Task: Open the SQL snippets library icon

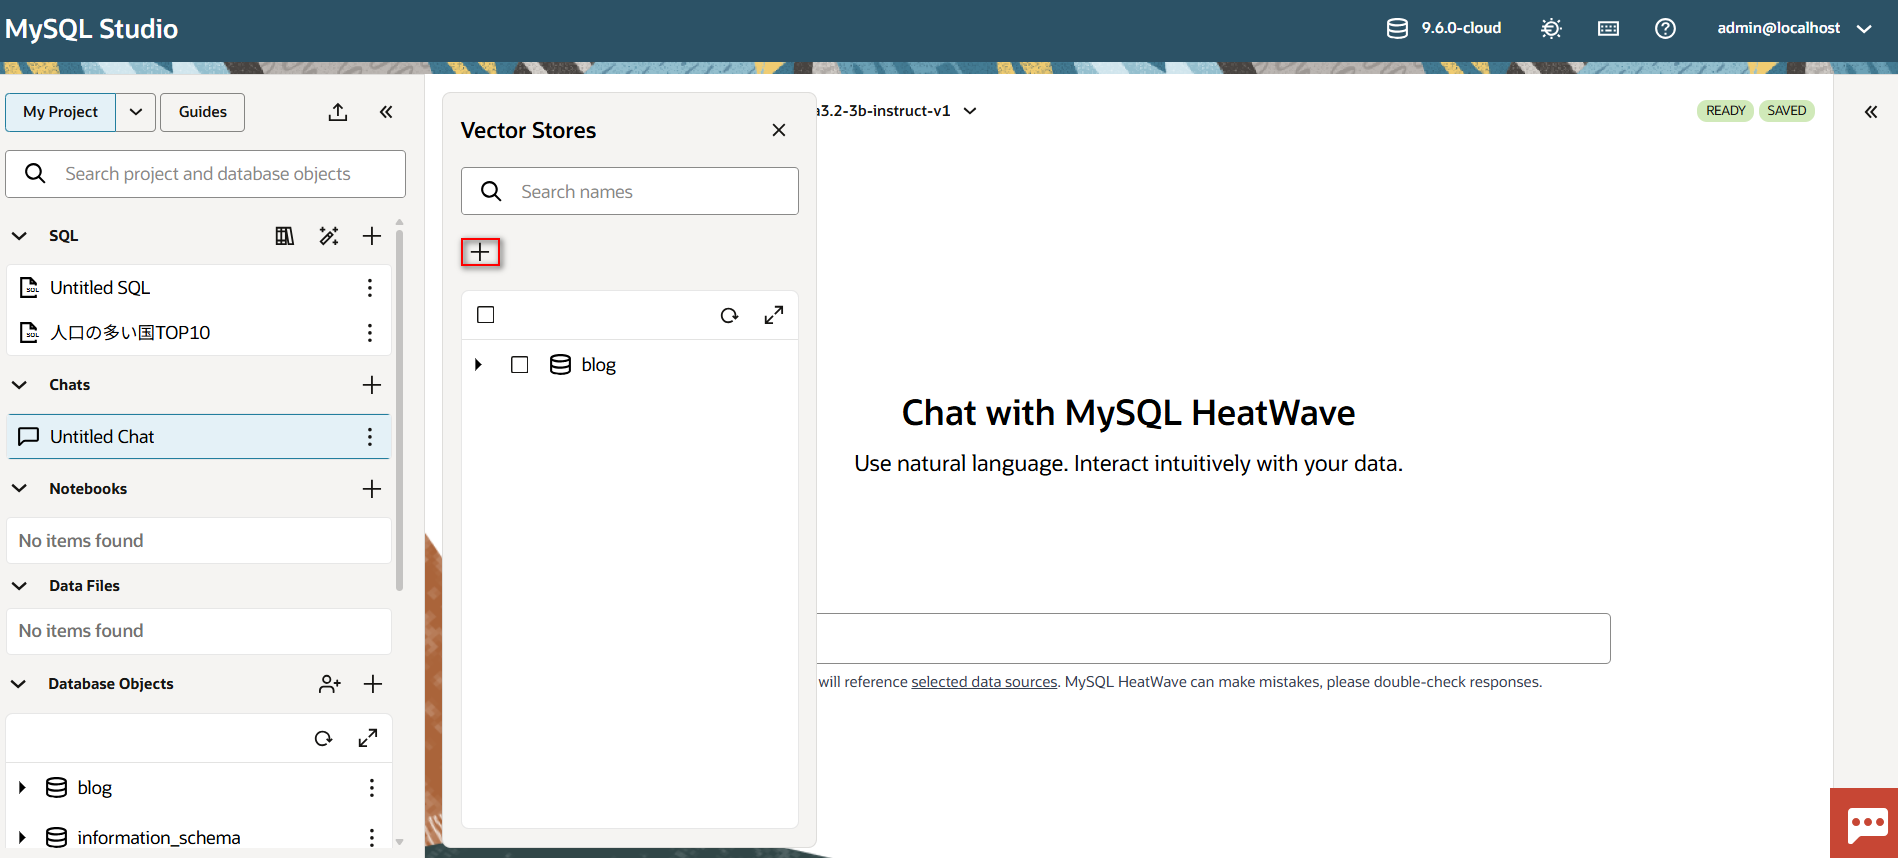Action: (285, 236)
